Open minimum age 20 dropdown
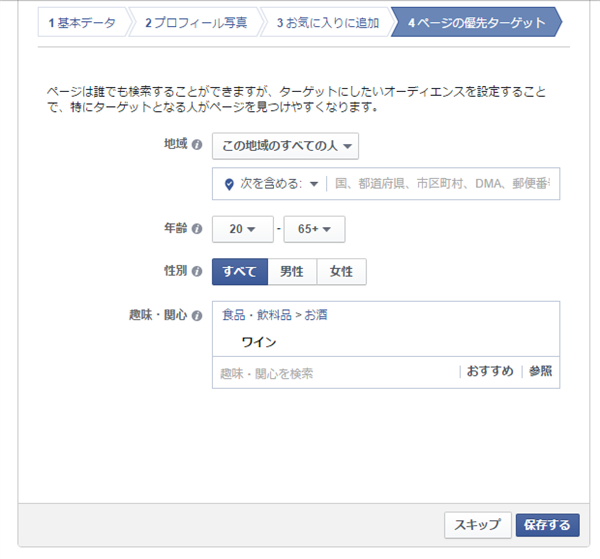 click(x=243, y=229)
